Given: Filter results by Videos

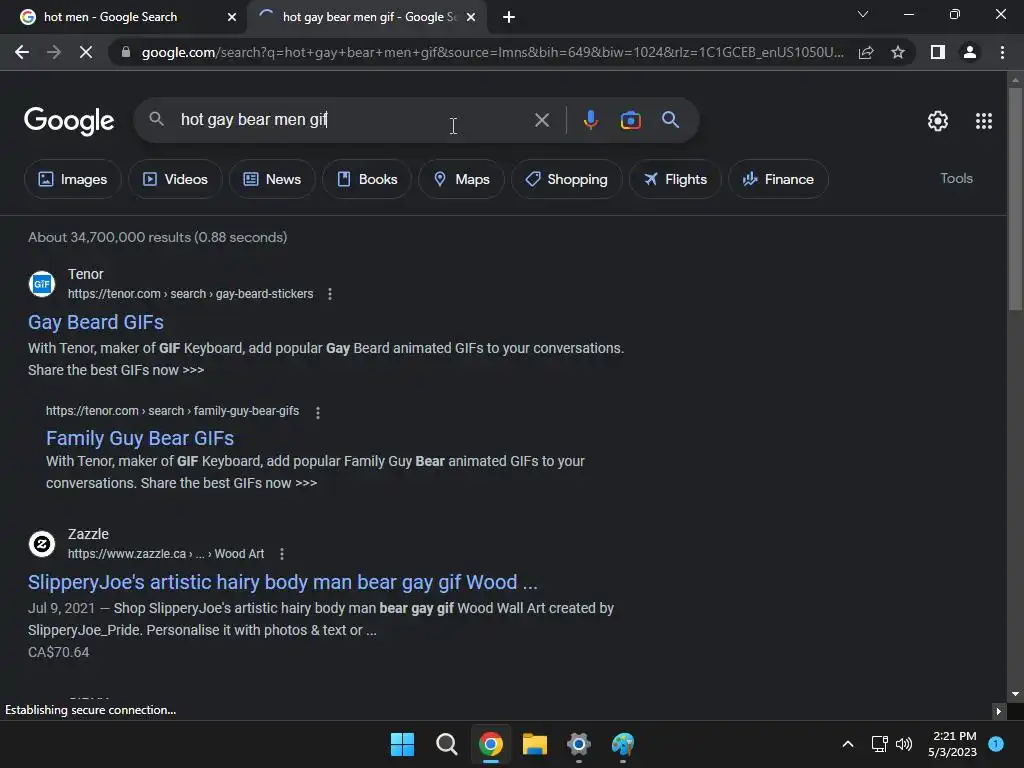Looking at the screenshot, I should 175,179.
